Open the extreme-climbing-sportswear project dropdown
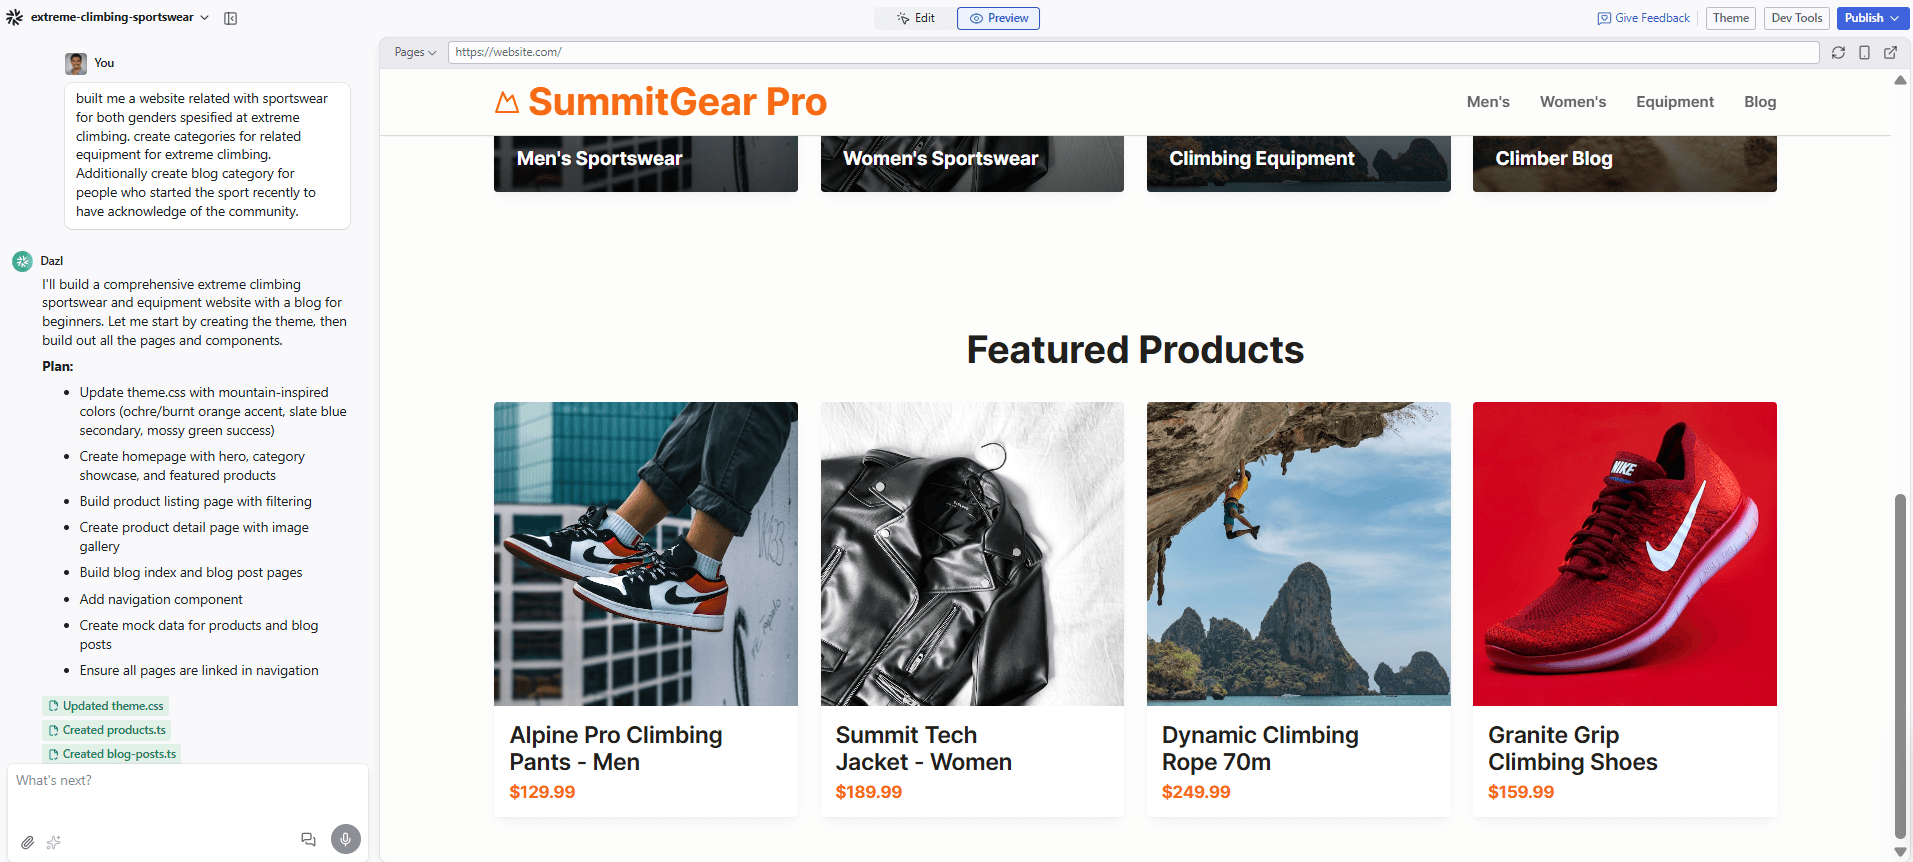Screen dimensions: 1913x862 pos(119,18)
